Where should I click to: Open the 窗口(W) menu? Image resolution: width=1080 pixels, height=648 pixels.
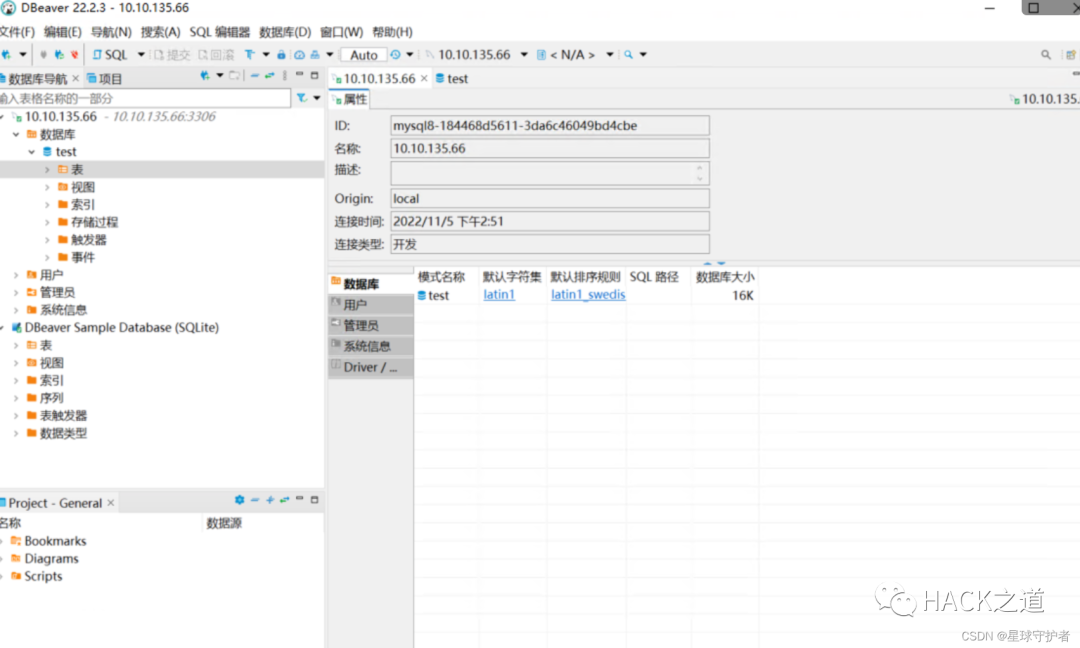coord(342,32)
